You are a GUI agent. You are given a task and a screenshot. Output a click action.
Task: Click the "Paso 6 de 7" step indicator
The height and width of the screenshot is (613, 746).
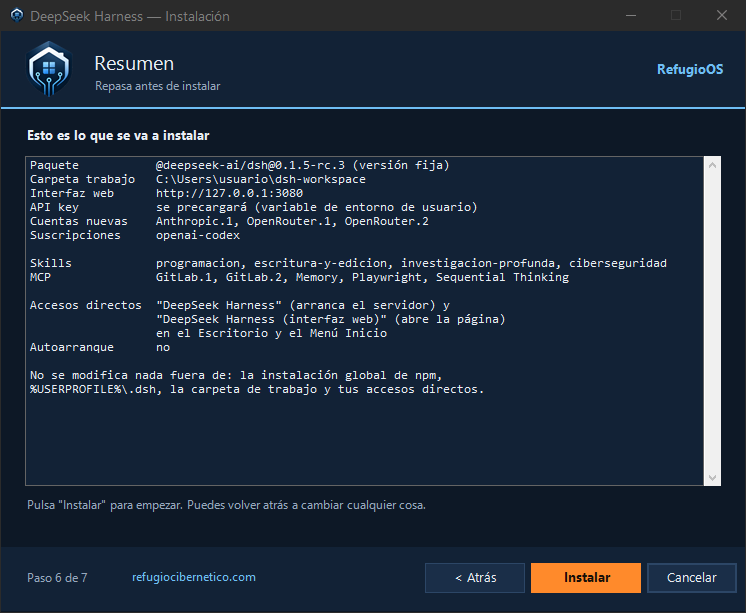[x=57, y=578]
